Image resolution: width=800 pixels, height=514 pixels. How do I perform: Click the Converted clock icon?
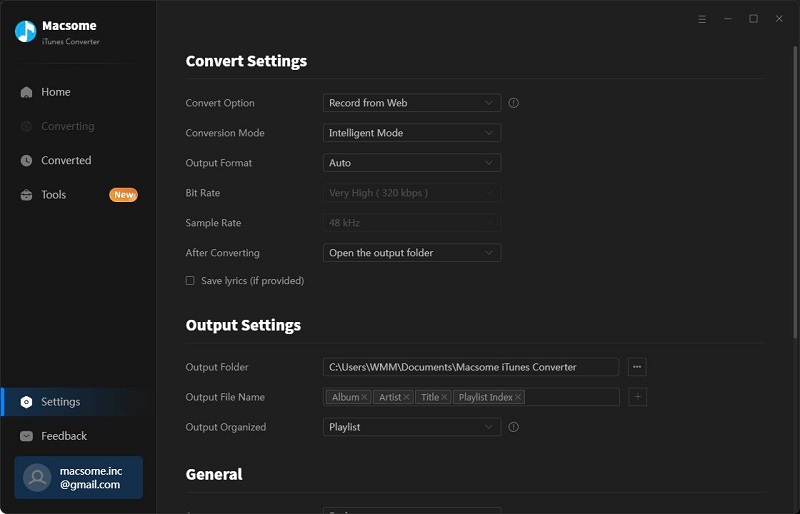tap(26, 160)
